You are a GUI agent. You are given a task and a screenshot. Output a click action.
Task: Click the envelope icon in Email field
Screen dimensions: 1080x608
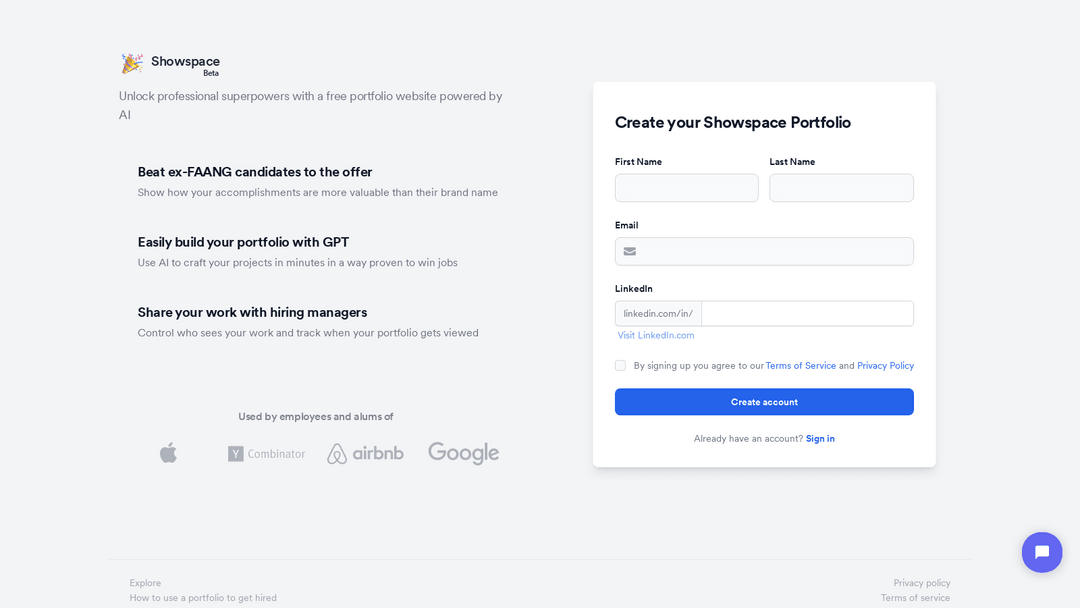click(x=630, y=251)
